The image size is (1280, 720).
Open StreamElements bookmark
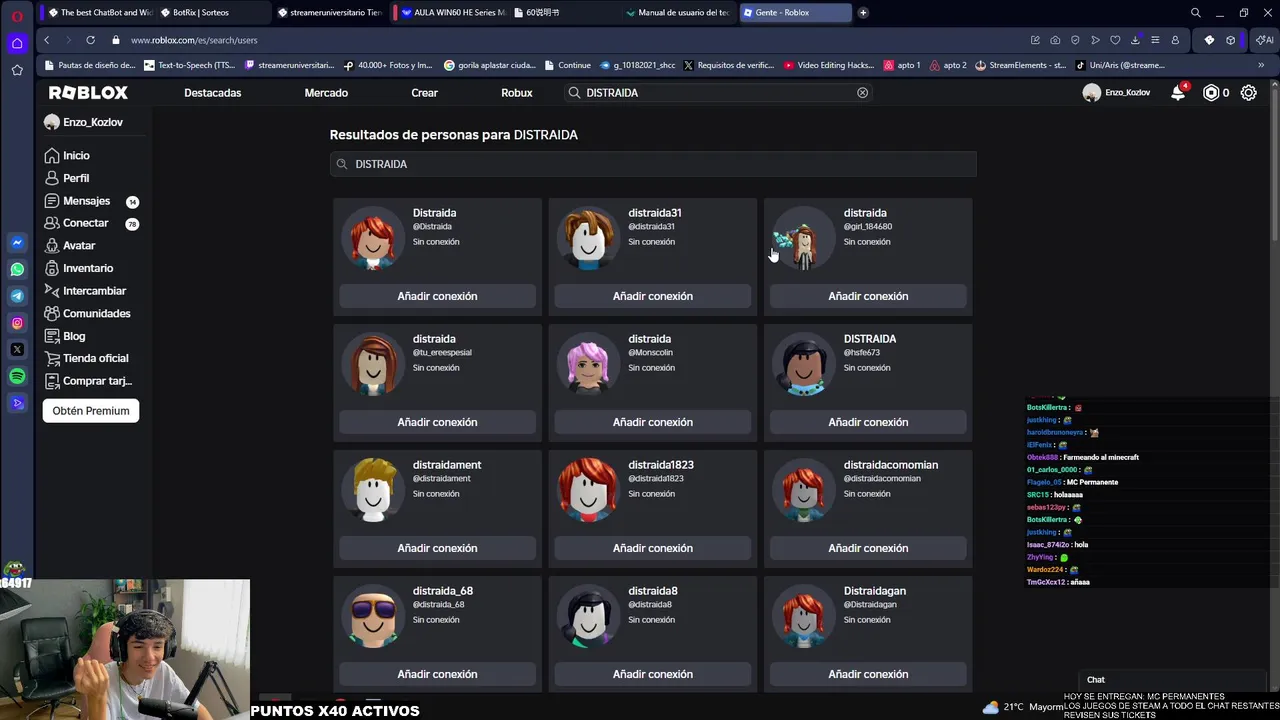pos(1020,65)
